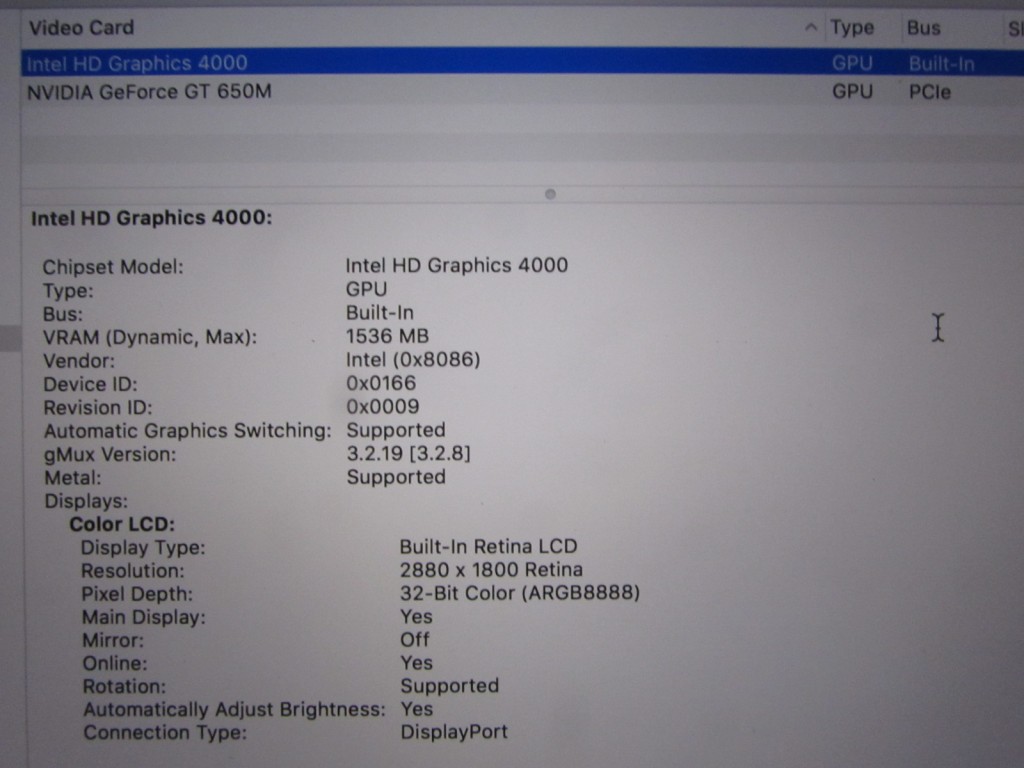Grab the split pane divider dot handle

click(x=550, y=194)
